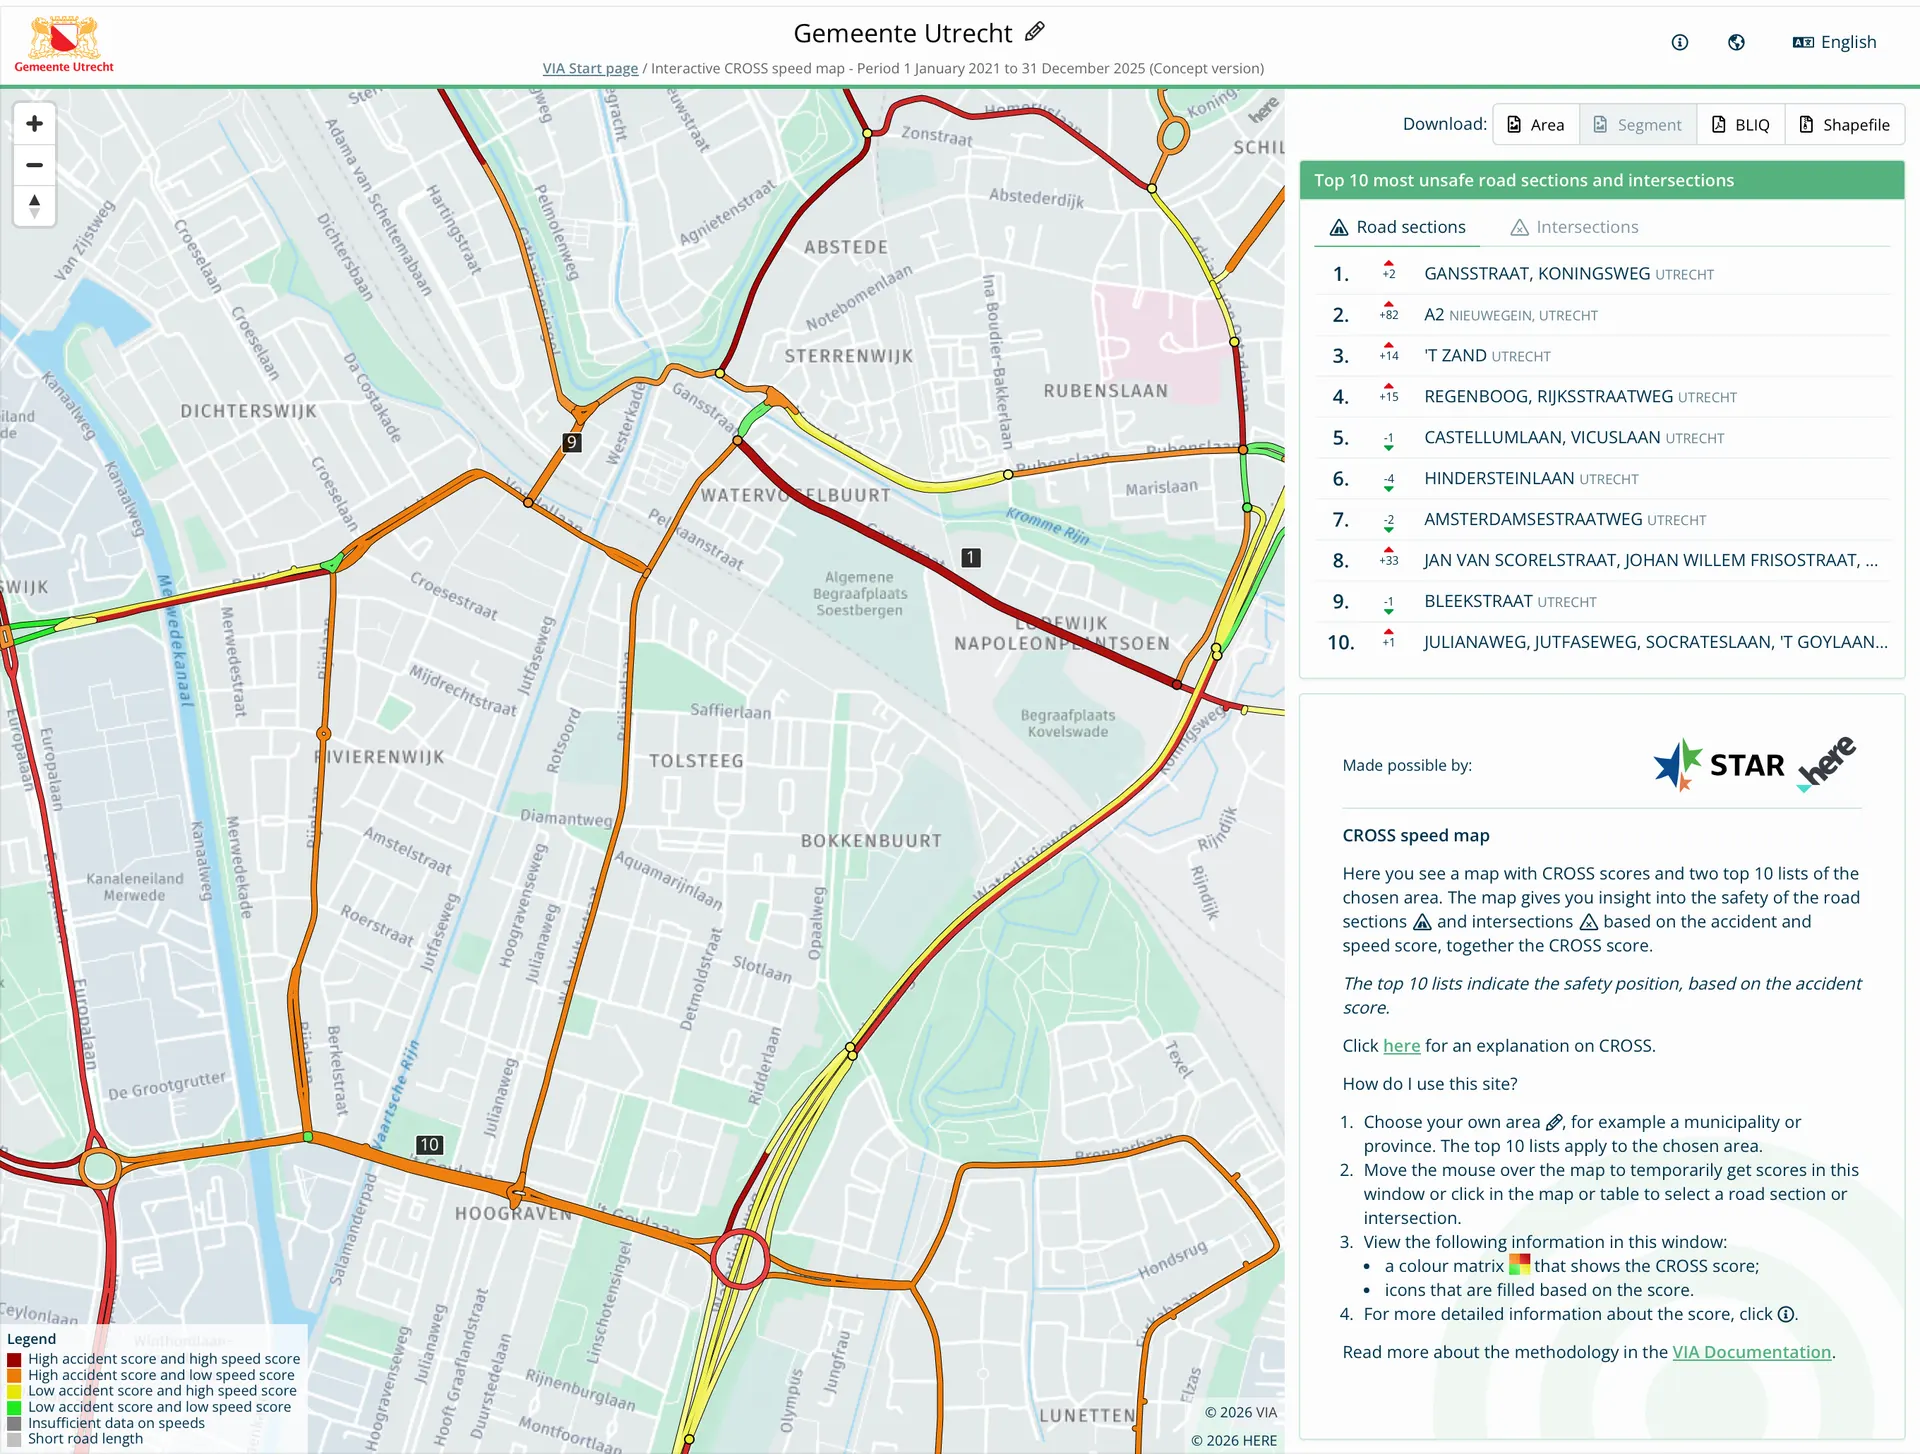This screenshot has width=1920, height=1454.
Task: Select Hindersteinlaan Utrecht row
Action: coord(1603,479)
